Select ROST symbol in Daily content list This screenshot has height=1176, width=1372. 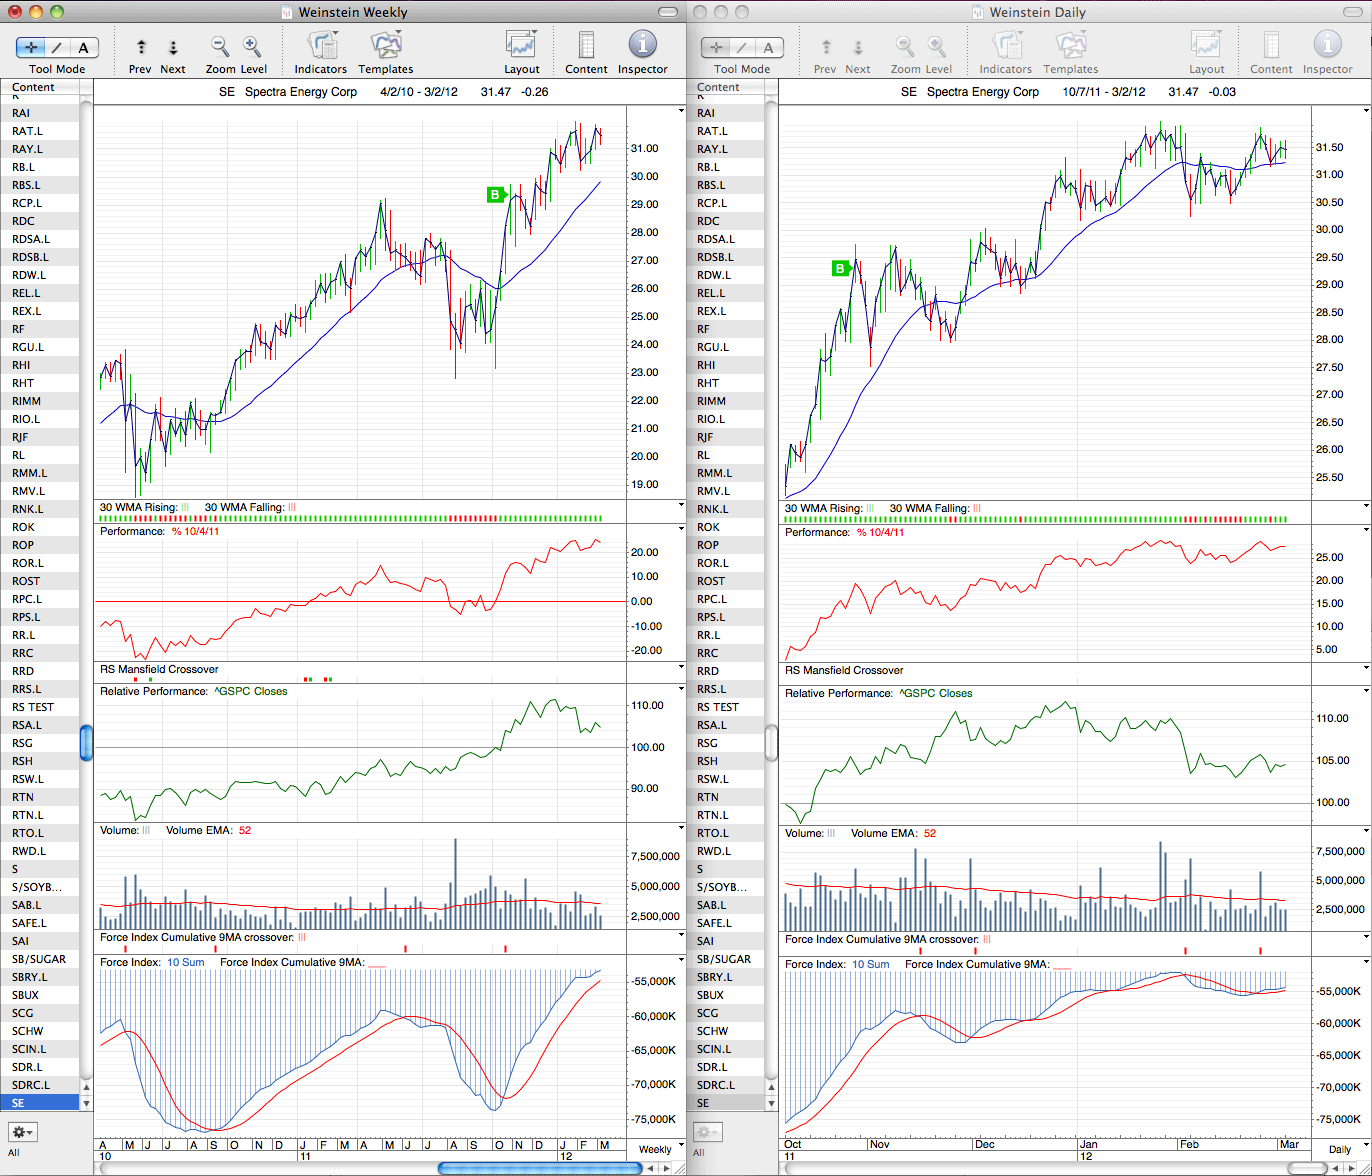pyautogui.click(x=725, y=580)
